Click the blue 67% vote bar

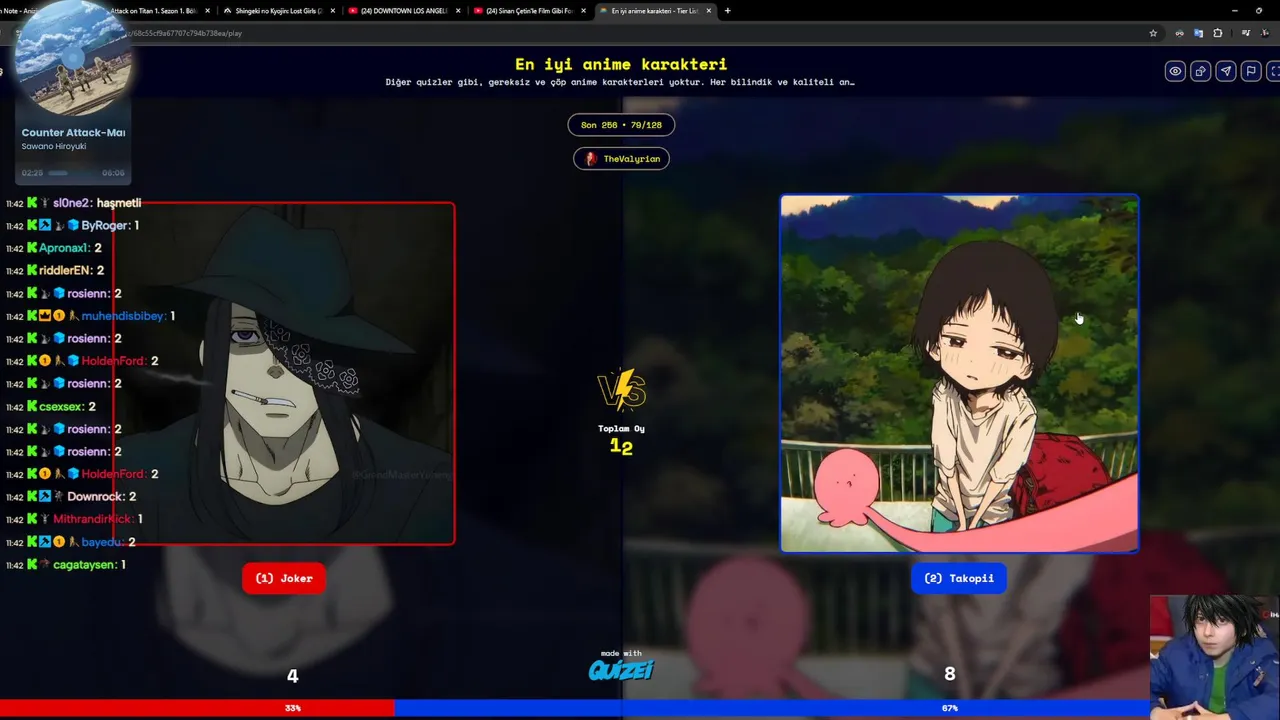pos(837,708)
